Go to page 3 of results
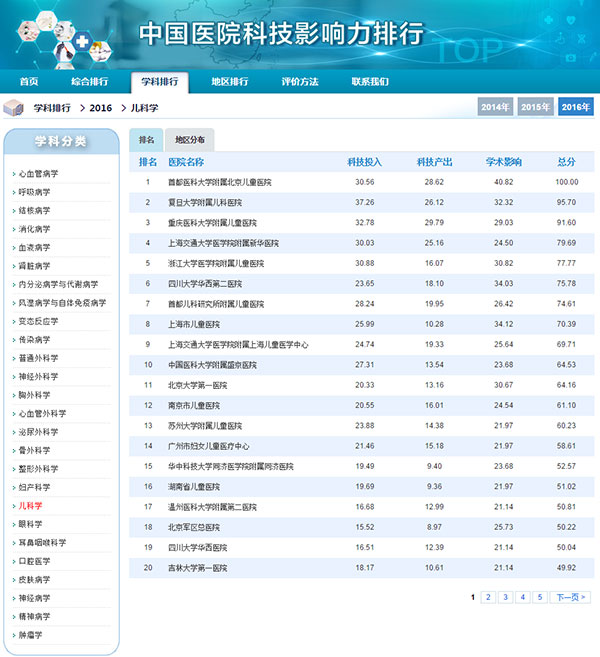 505,597
